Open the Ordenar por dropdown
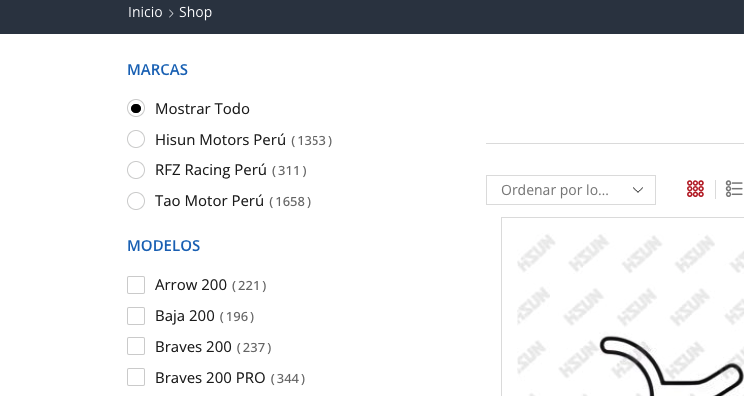Screen dimensions: 744x396 click(571, 190)
